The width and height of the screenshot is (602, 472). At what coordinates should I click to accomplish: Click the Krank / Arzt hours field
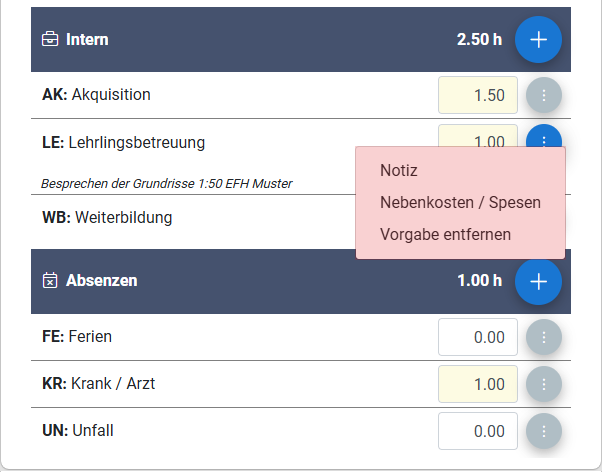point(478,384)
